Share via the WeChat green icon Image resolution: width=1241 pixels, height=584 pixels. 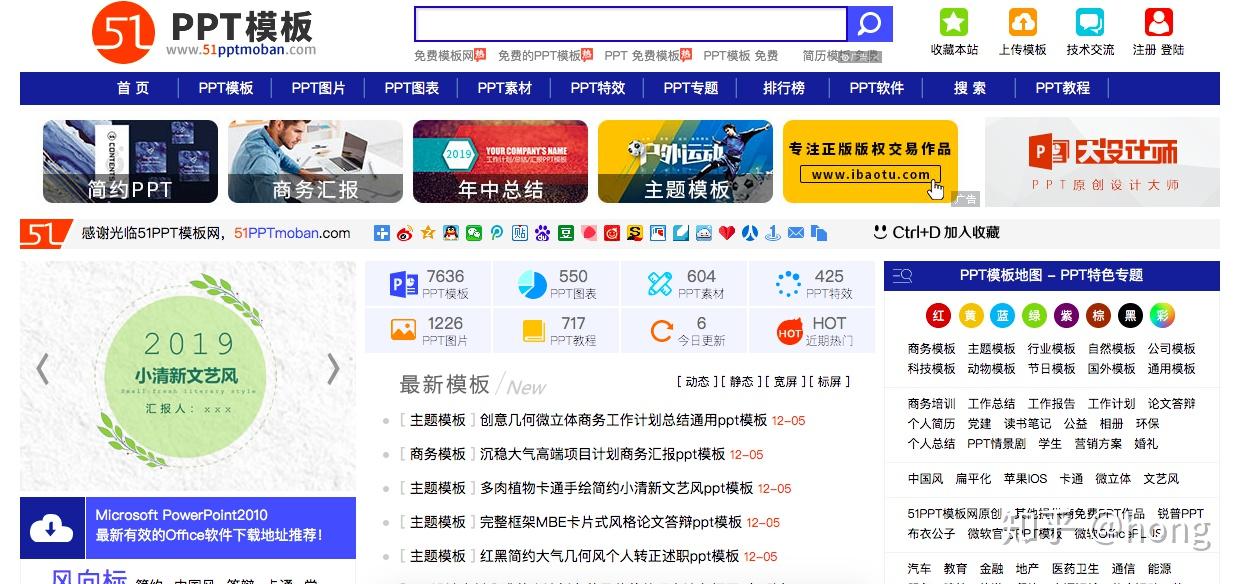click(475, 232)
